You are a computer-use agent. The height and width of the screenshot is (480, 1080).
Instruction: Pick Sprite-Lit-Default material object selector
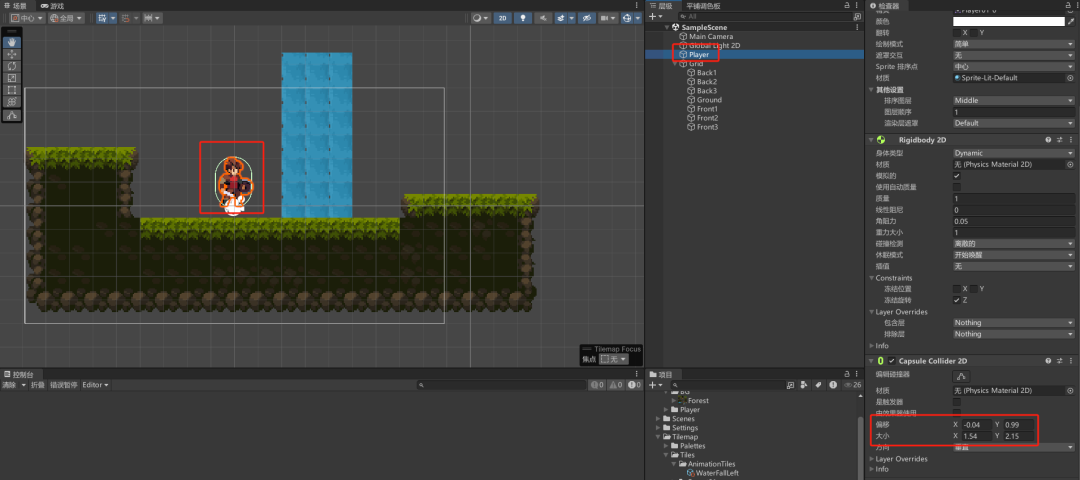point(1070,78)
